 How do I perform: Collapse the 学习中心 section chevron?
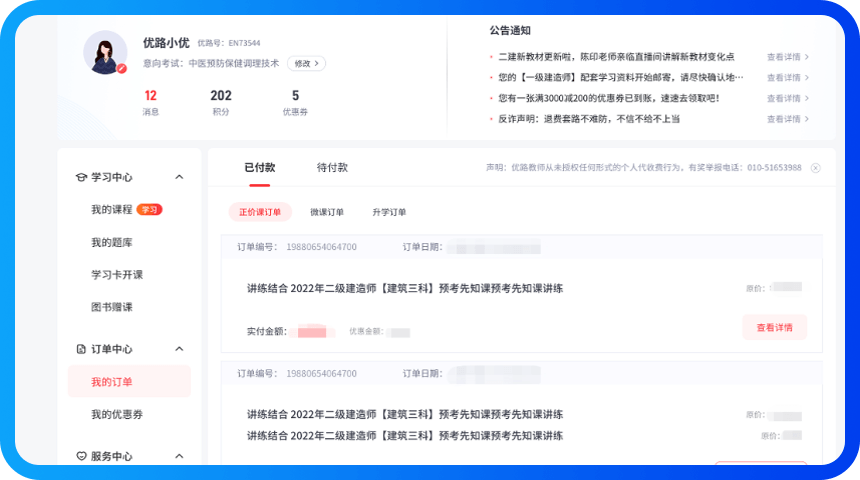(179, 177)
